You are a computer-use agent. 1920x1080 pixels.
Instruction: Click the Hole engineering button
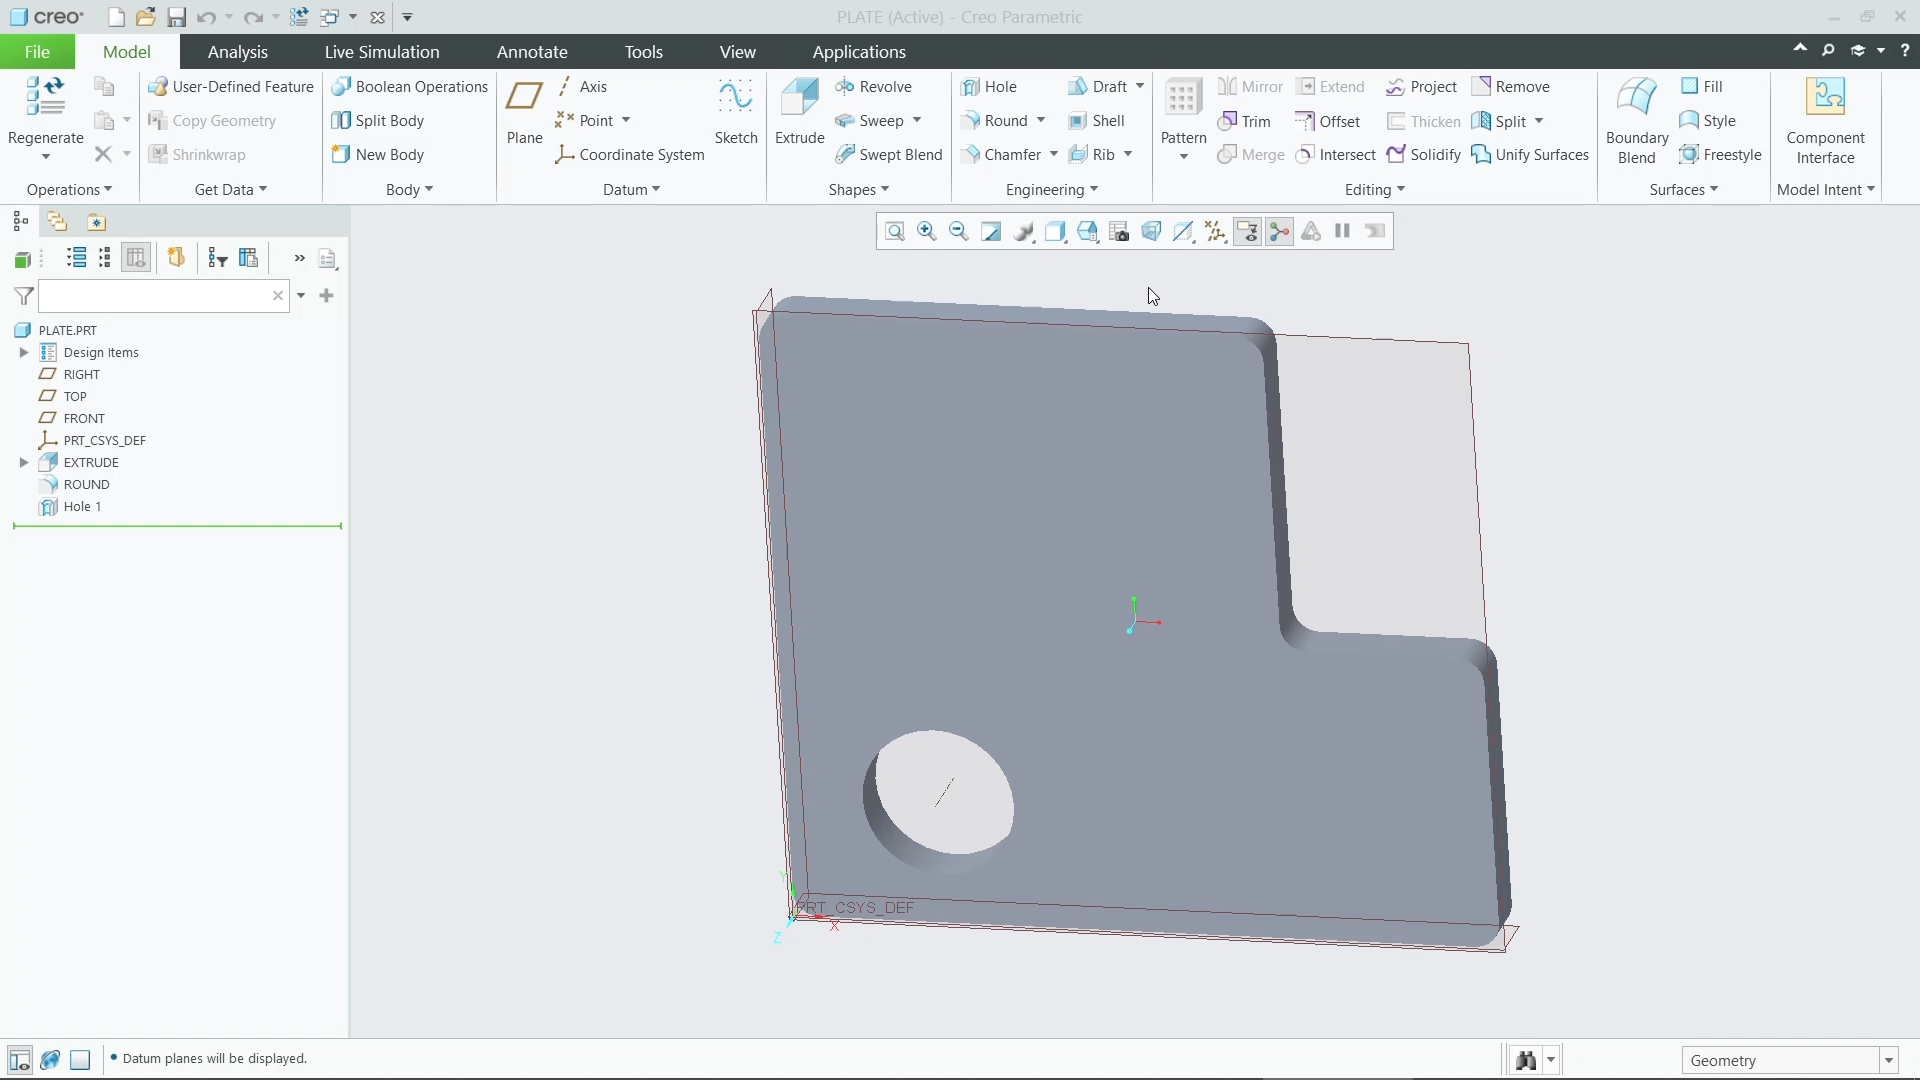[x=988, y=87]
